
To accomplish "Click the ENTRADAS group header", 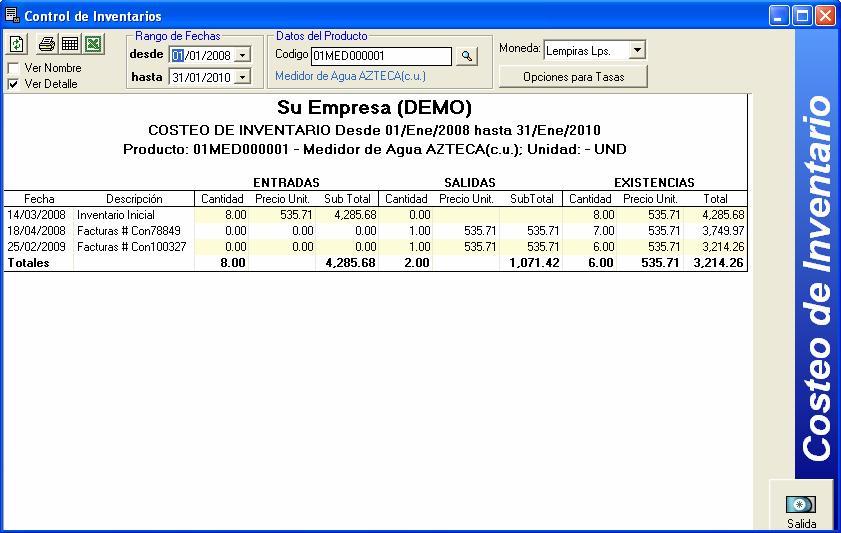I will pyautogui.click(x=286, y=182).
